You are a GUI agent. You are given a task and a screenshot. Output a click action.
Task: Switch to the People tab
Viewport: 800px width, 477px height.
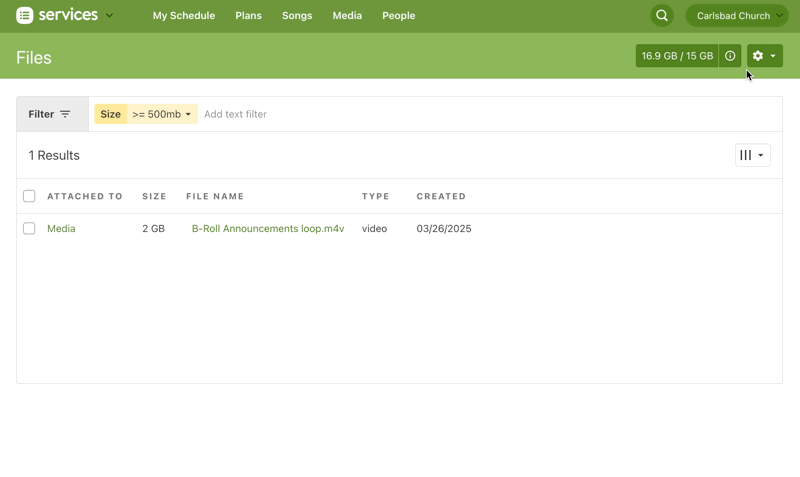pos(398,16)
